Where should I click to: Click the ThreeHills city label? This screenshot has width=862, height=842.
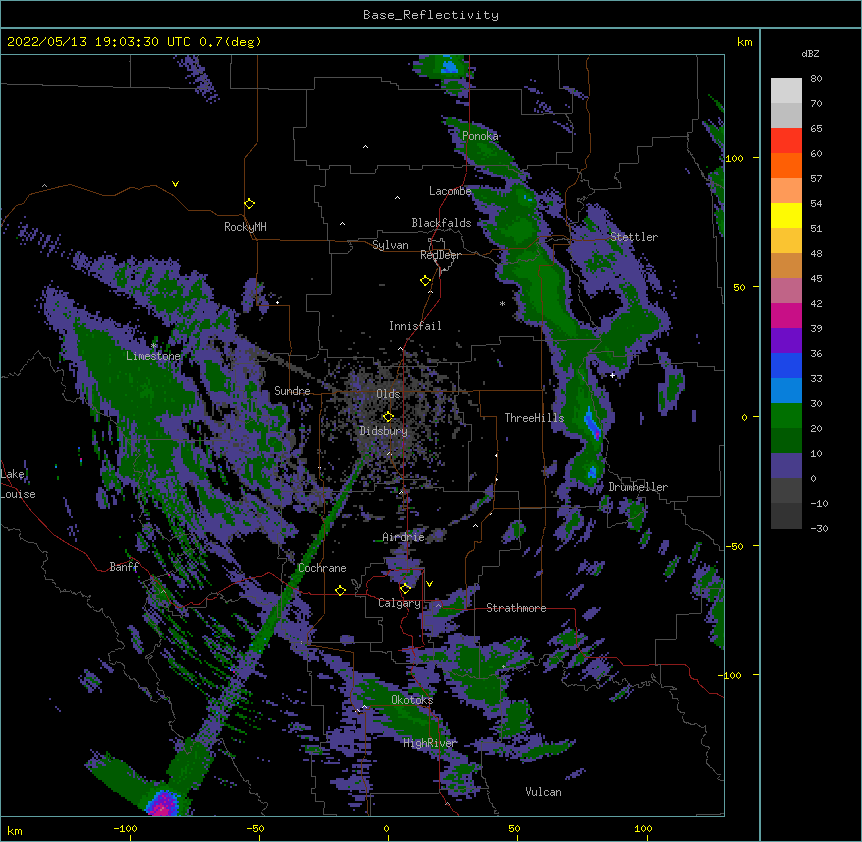point(534,418)
